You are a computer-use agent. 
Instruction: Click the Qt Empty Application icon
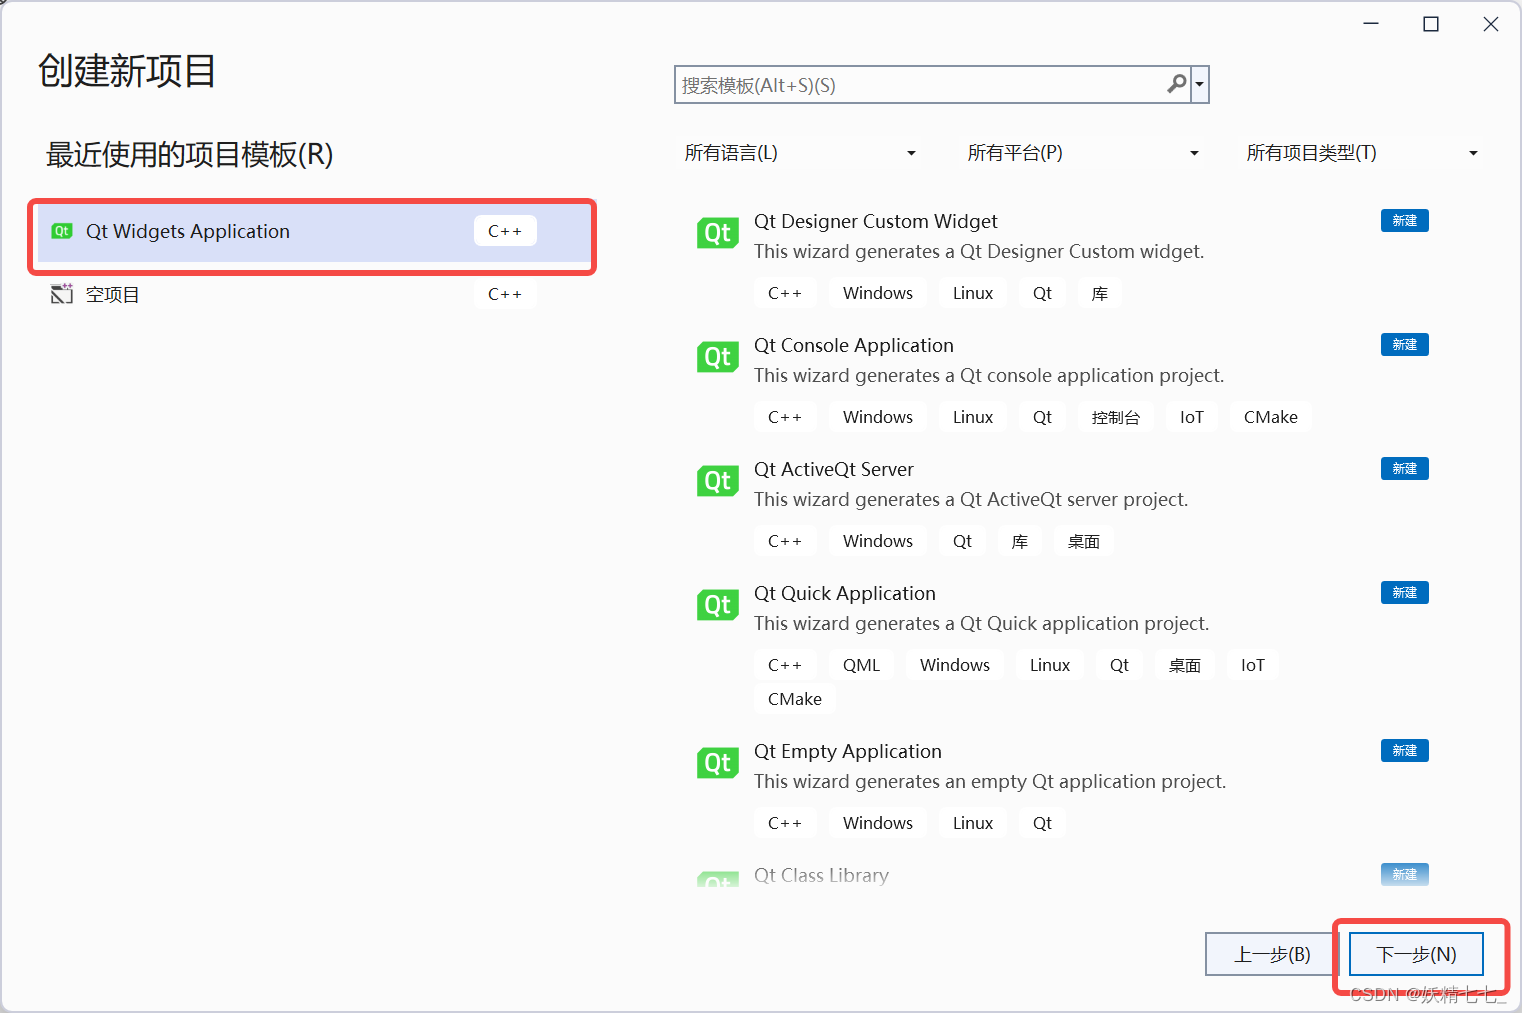(717, 763)
